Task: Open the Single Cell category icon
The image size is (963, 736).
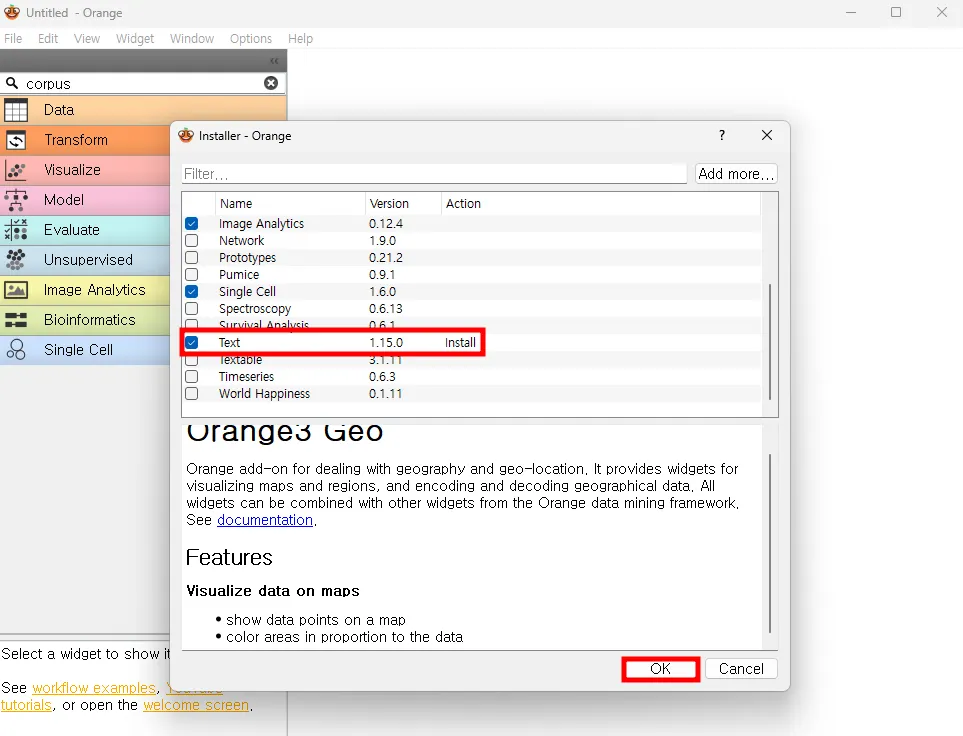Action: [16, 350]
